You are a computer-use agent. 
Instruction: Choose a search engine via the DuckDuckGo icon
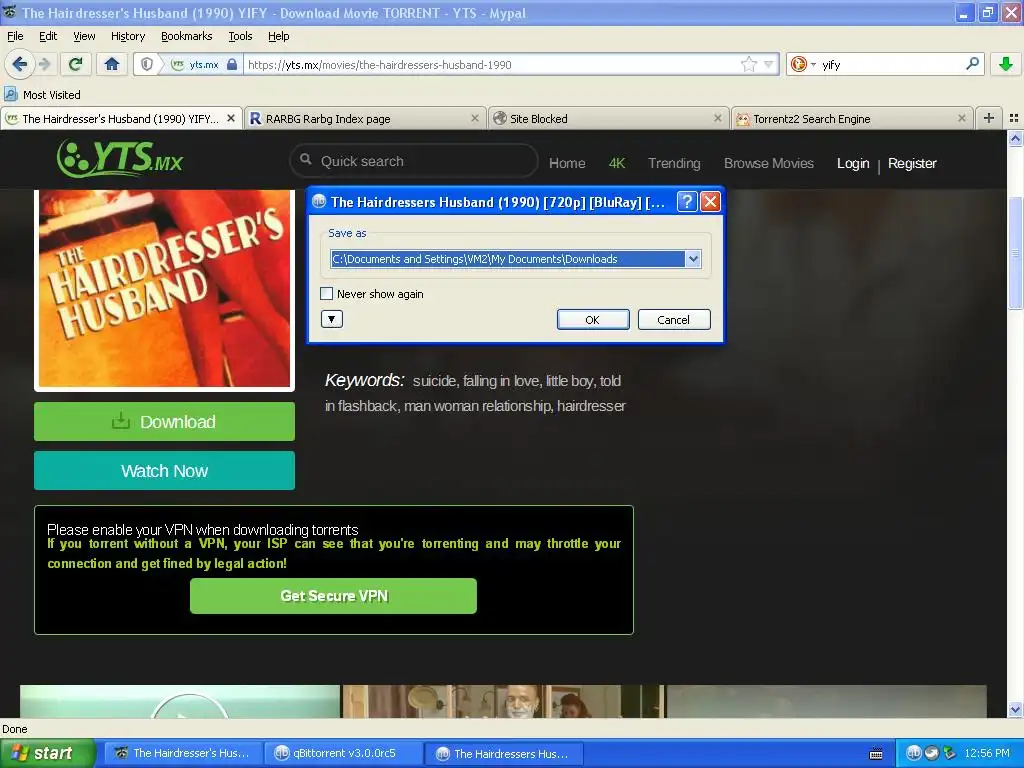tap(802, 64)
